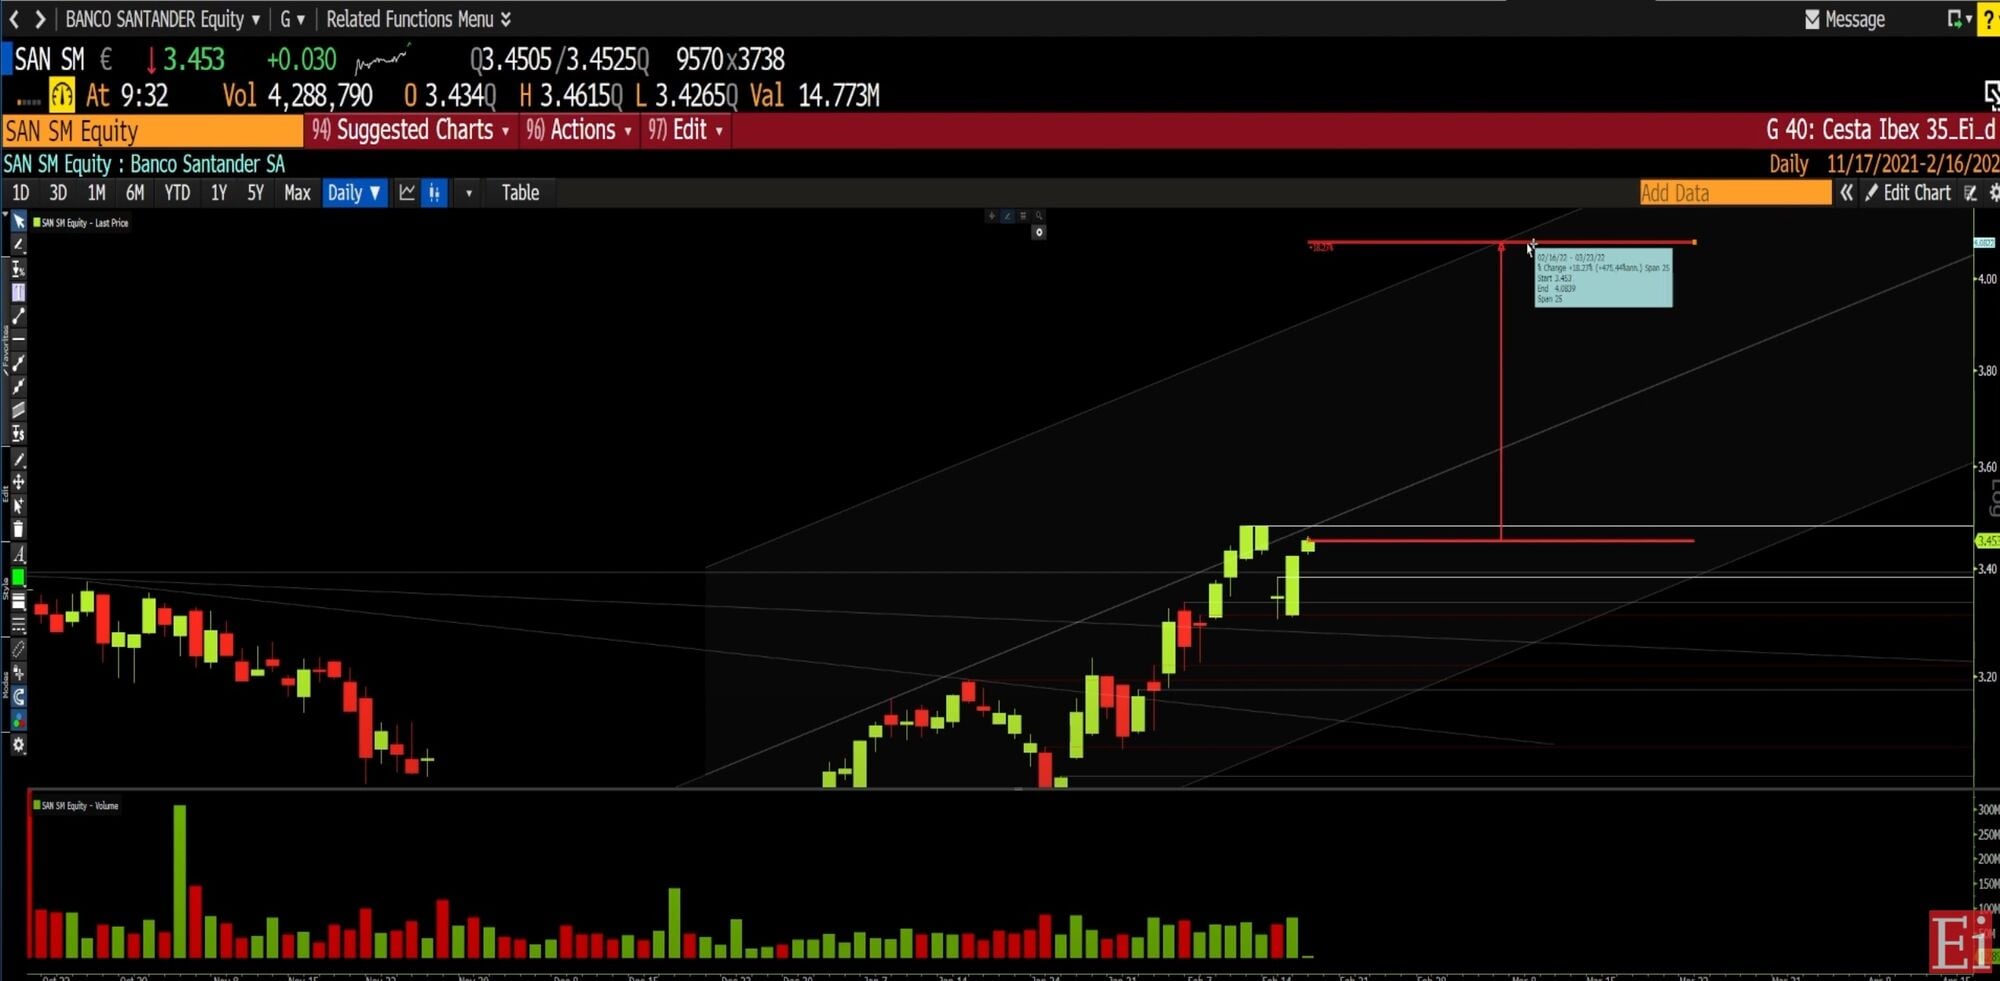Click the G 40: Cesta Ibex 35_Ei_d title
The height and width of the screenshot is (981, 2000).
click(1880, 130)
